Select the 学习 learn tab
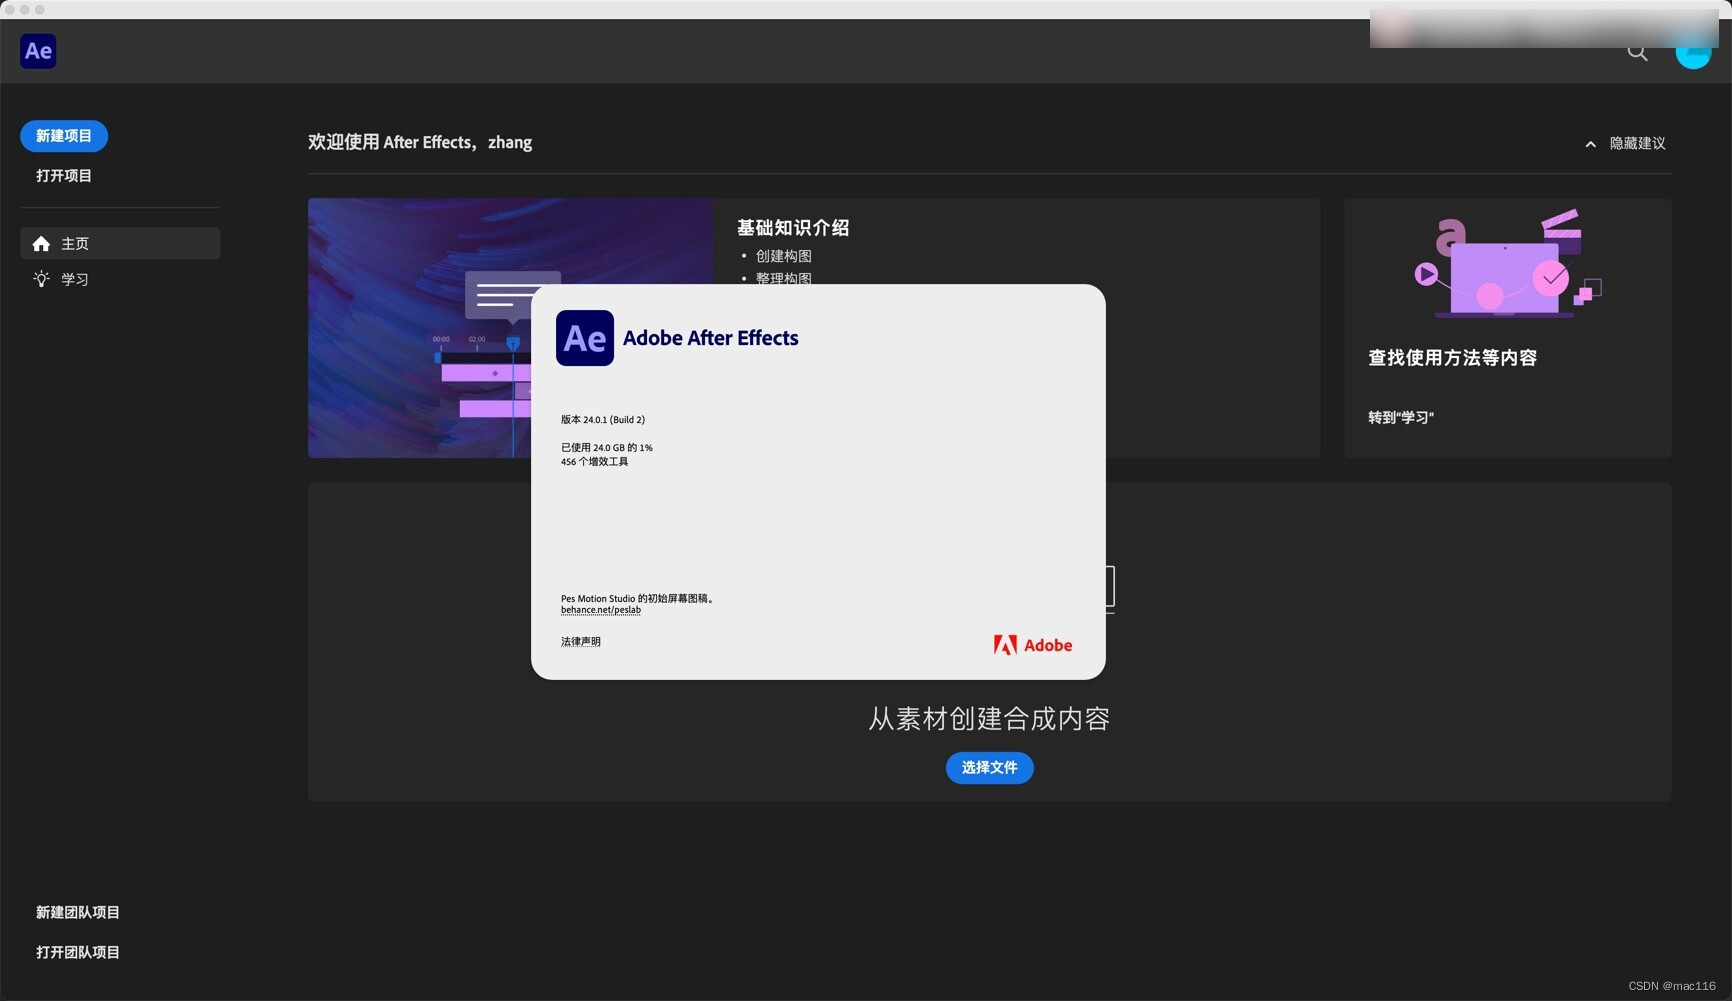 [120, 279]
